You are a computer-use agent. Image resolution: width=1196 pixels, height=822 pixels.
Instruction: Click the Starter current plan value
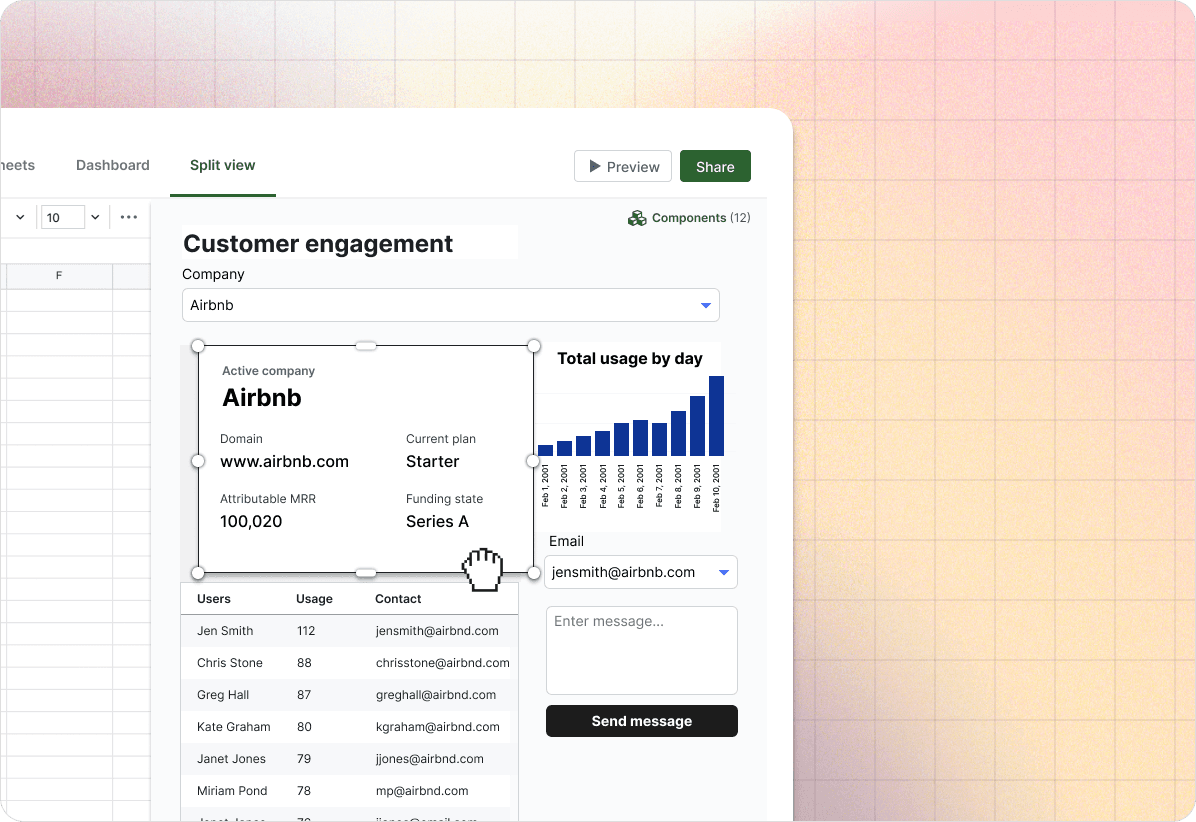[x=432, y=461]
